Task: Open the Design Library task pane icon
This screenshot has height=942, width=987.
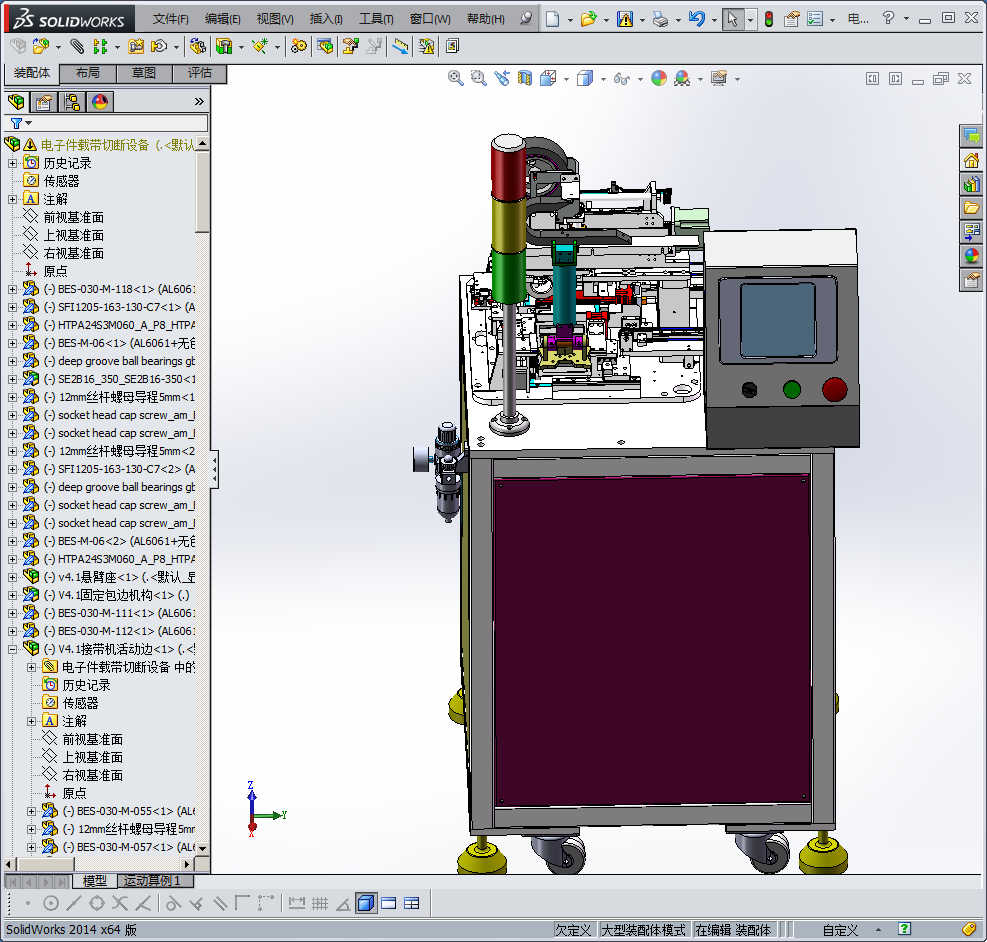Action: click(x=971, y=184)
